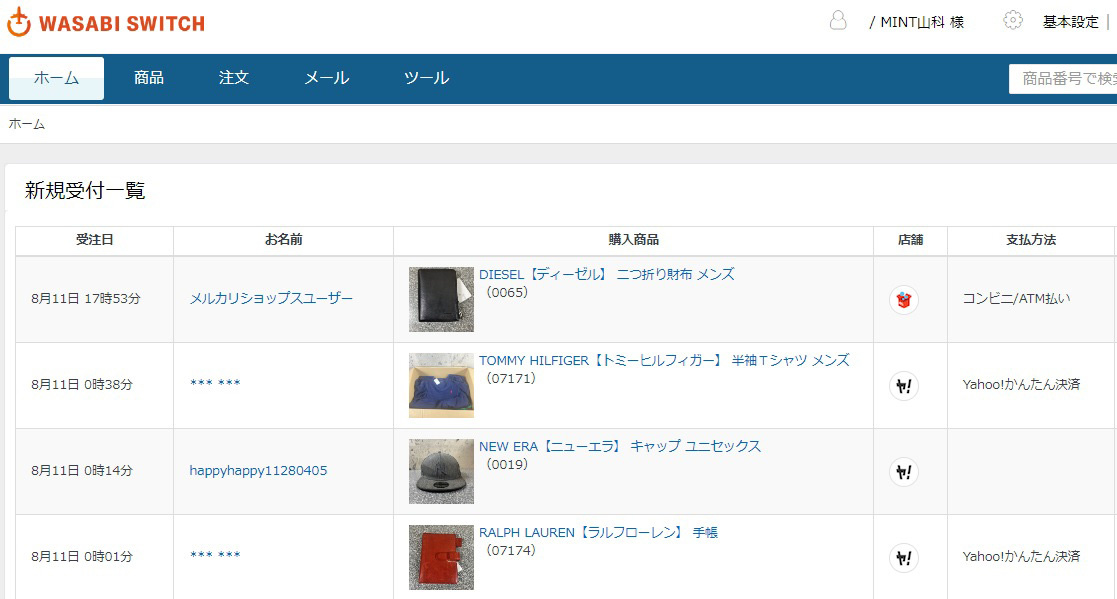This screenshot has height=599, width=1117.
Task: Click the Yahoo store icon in RALPH LAUREN row
Action: click(904, 558)
